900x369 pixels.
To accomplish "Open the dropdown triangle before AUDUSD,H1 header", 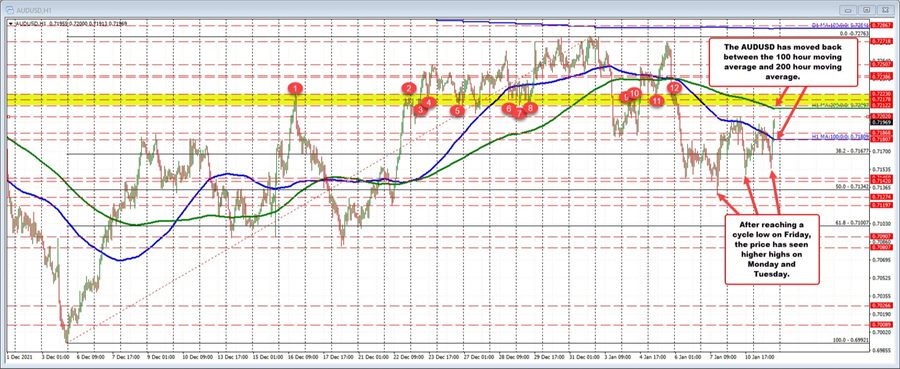I will tap(11, 23).
